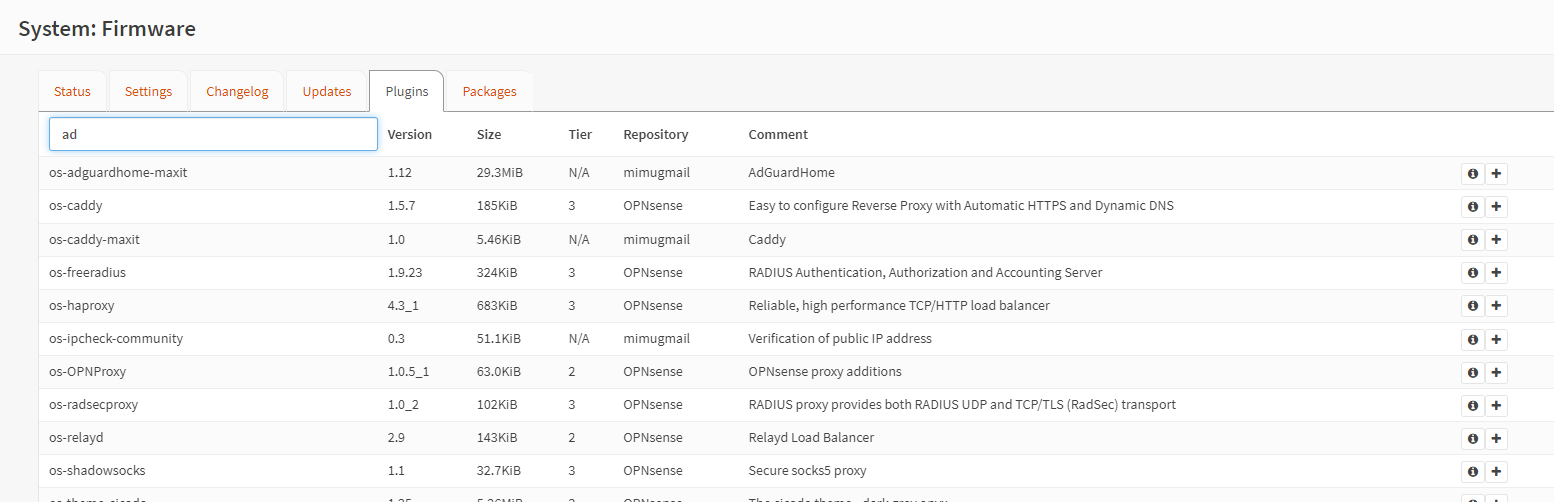Open the Settings tab
The width and height of the screenshot is (1554, 502).
(148, 92)
